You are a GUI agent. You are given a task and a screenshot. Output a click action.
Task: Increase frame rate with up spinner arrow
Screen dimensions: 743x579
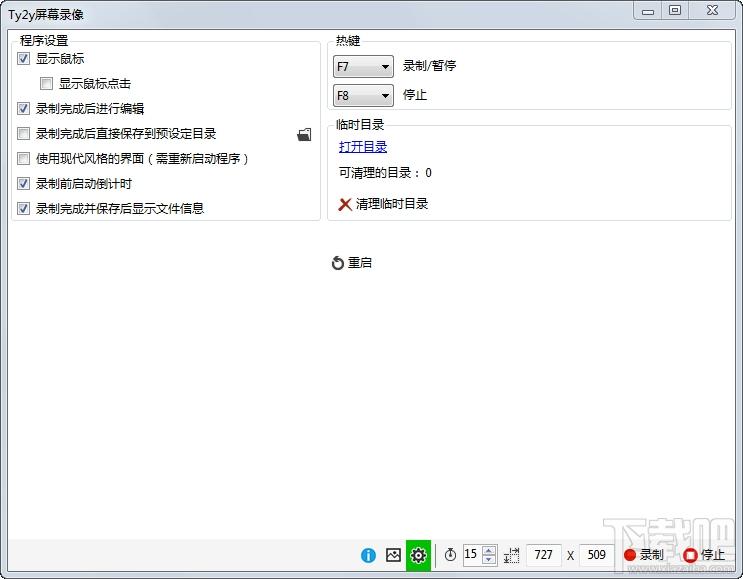click(489, 550)
